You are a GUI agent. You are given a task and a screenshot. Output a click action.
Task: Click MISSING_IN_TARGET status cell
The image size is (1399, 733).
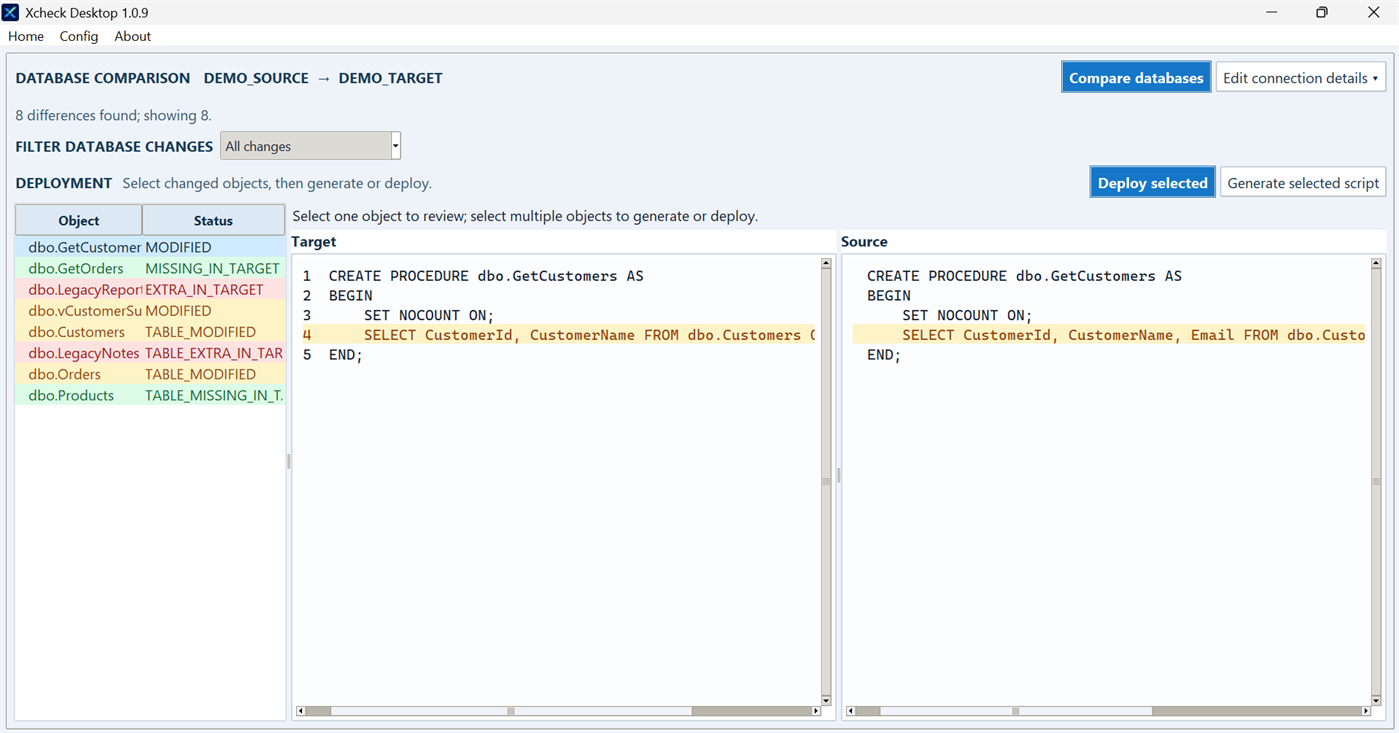click(x=213, y=268)
